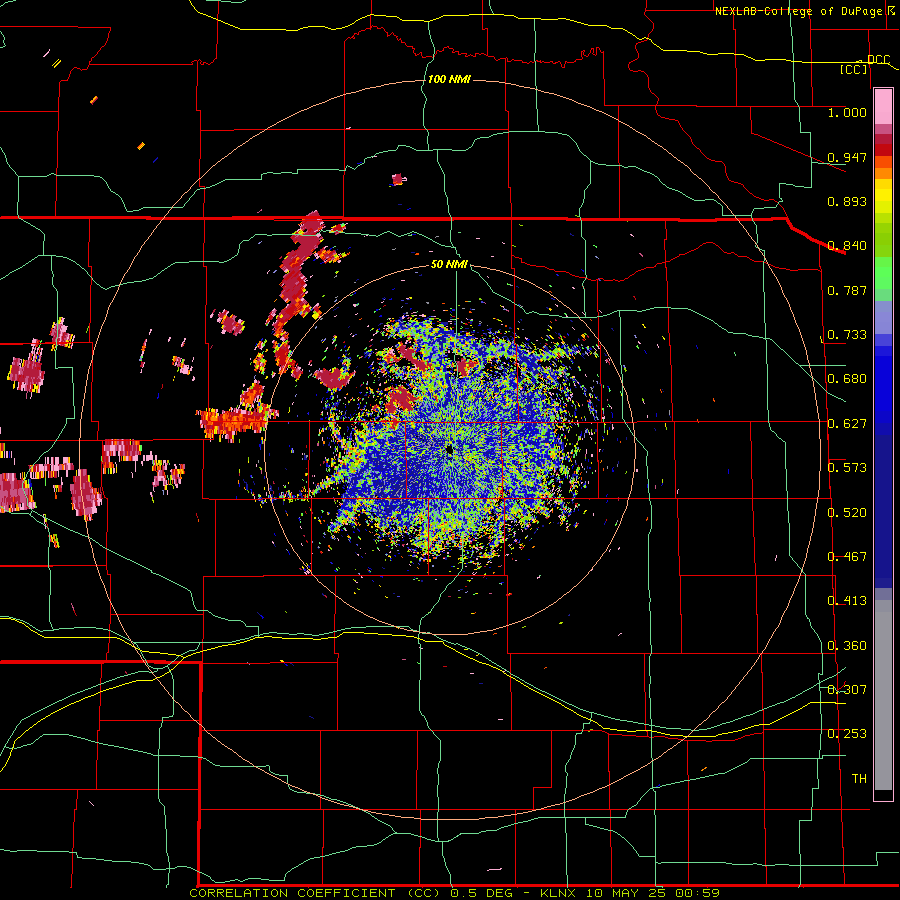Click the 0.253 legend value
This screenshot has width=900, height=900.
pos(847,734)
